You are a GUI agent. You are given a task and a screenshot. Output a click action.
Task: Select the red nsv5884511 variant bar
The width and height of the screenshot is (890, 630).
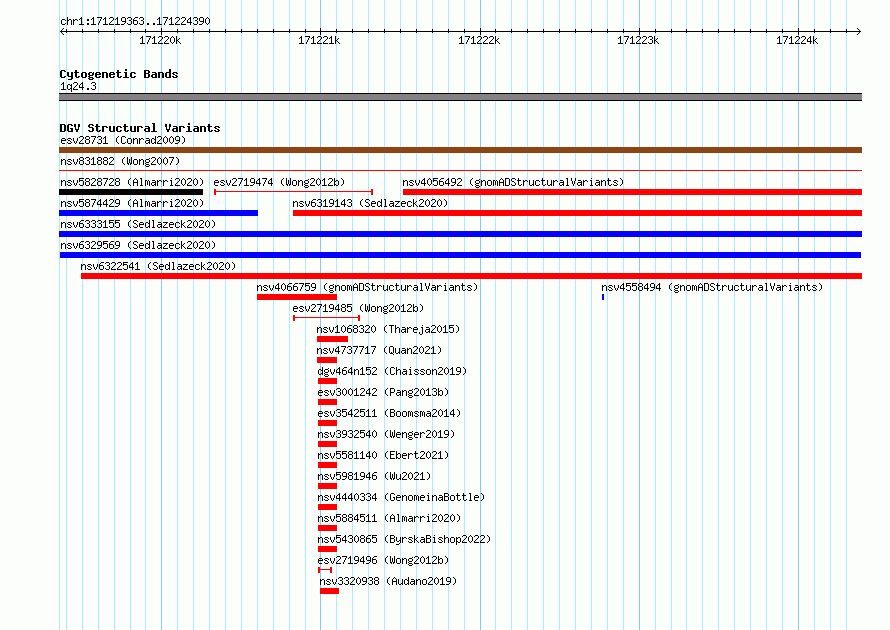click(328, 528)
